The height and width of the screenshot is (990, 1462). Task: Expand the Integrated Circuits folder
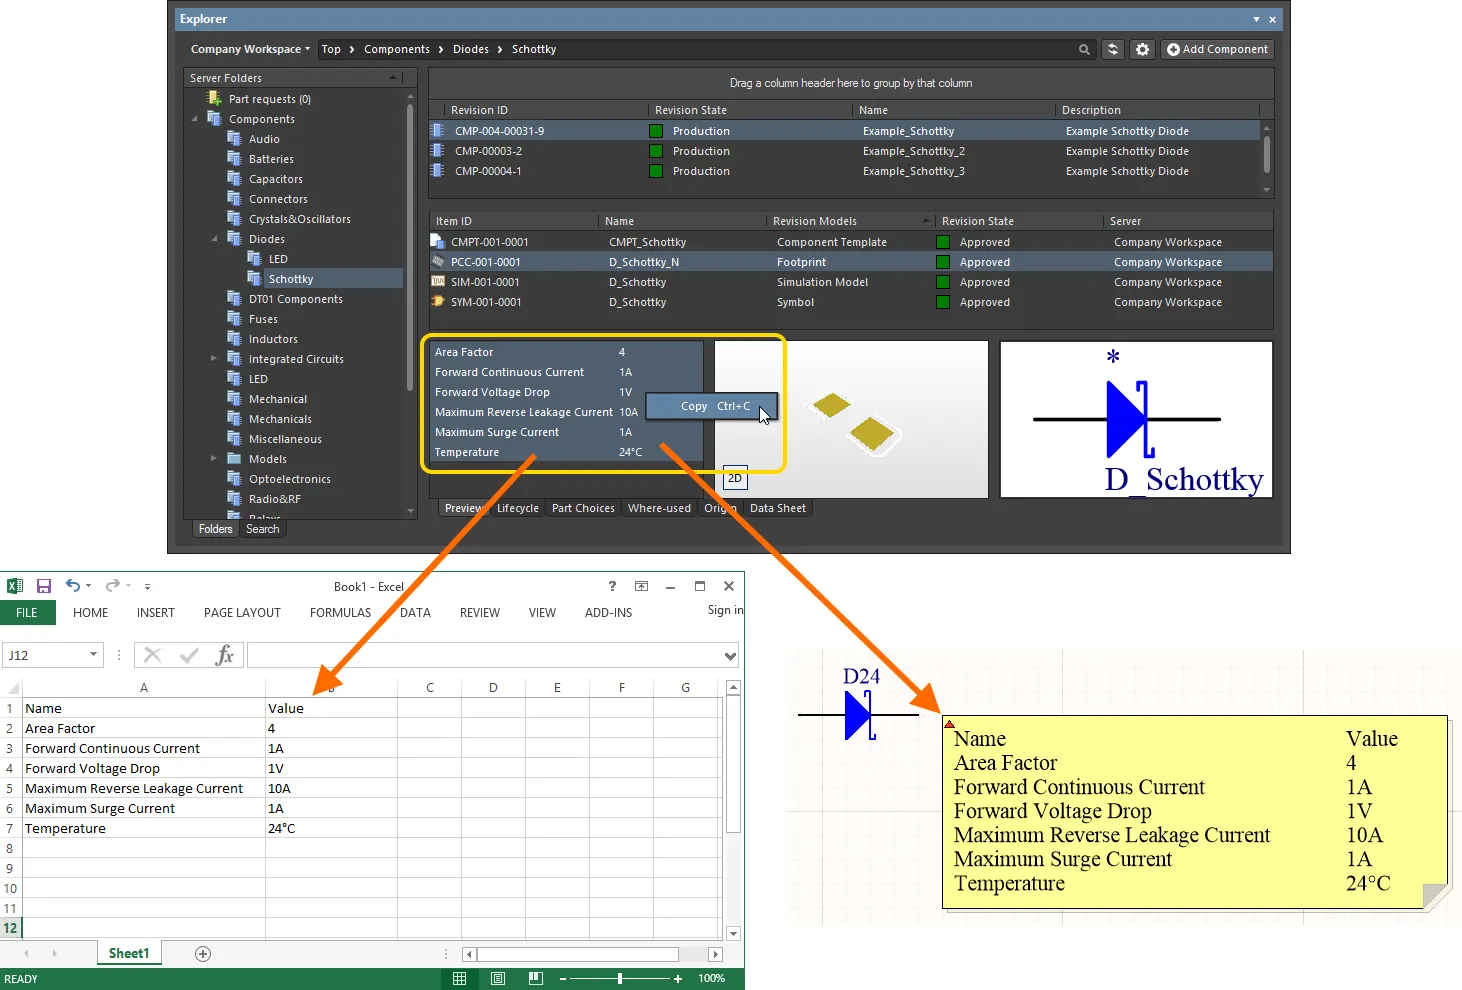214,359
